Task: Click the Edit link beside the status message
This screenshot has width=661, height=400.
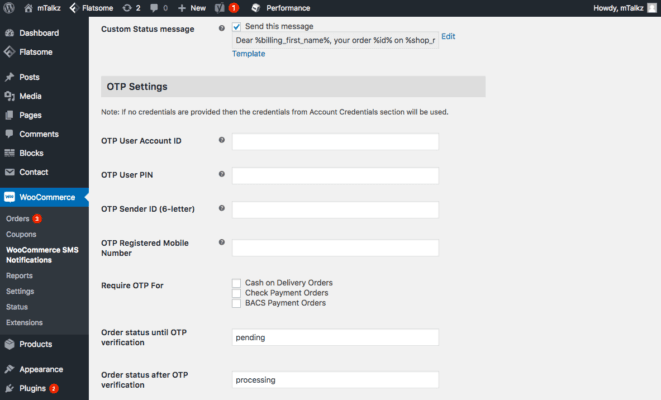Action: click(x=448, y=36)
